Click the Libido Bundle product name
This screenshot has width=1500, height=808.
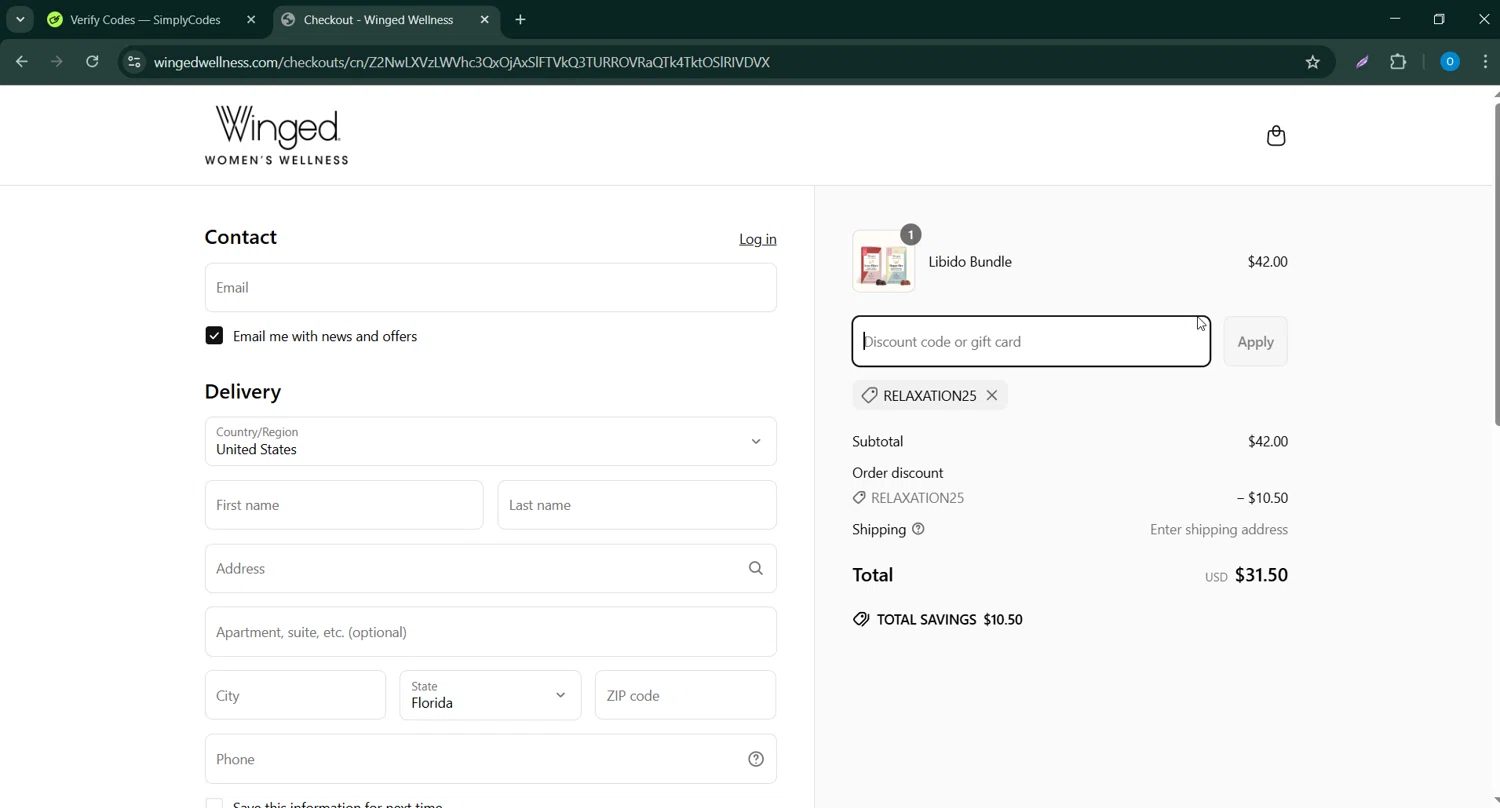pos(970,261)
